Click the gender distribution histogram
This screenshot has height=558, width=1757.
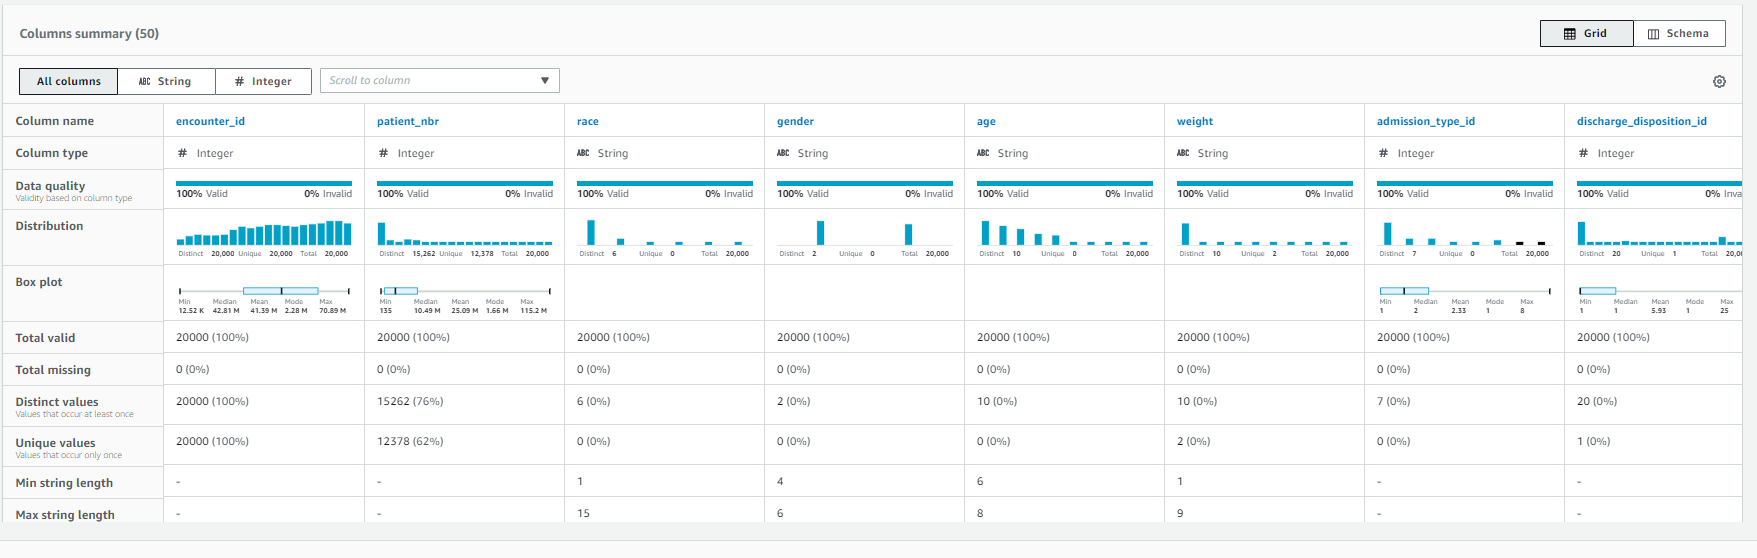pos(865,233)
